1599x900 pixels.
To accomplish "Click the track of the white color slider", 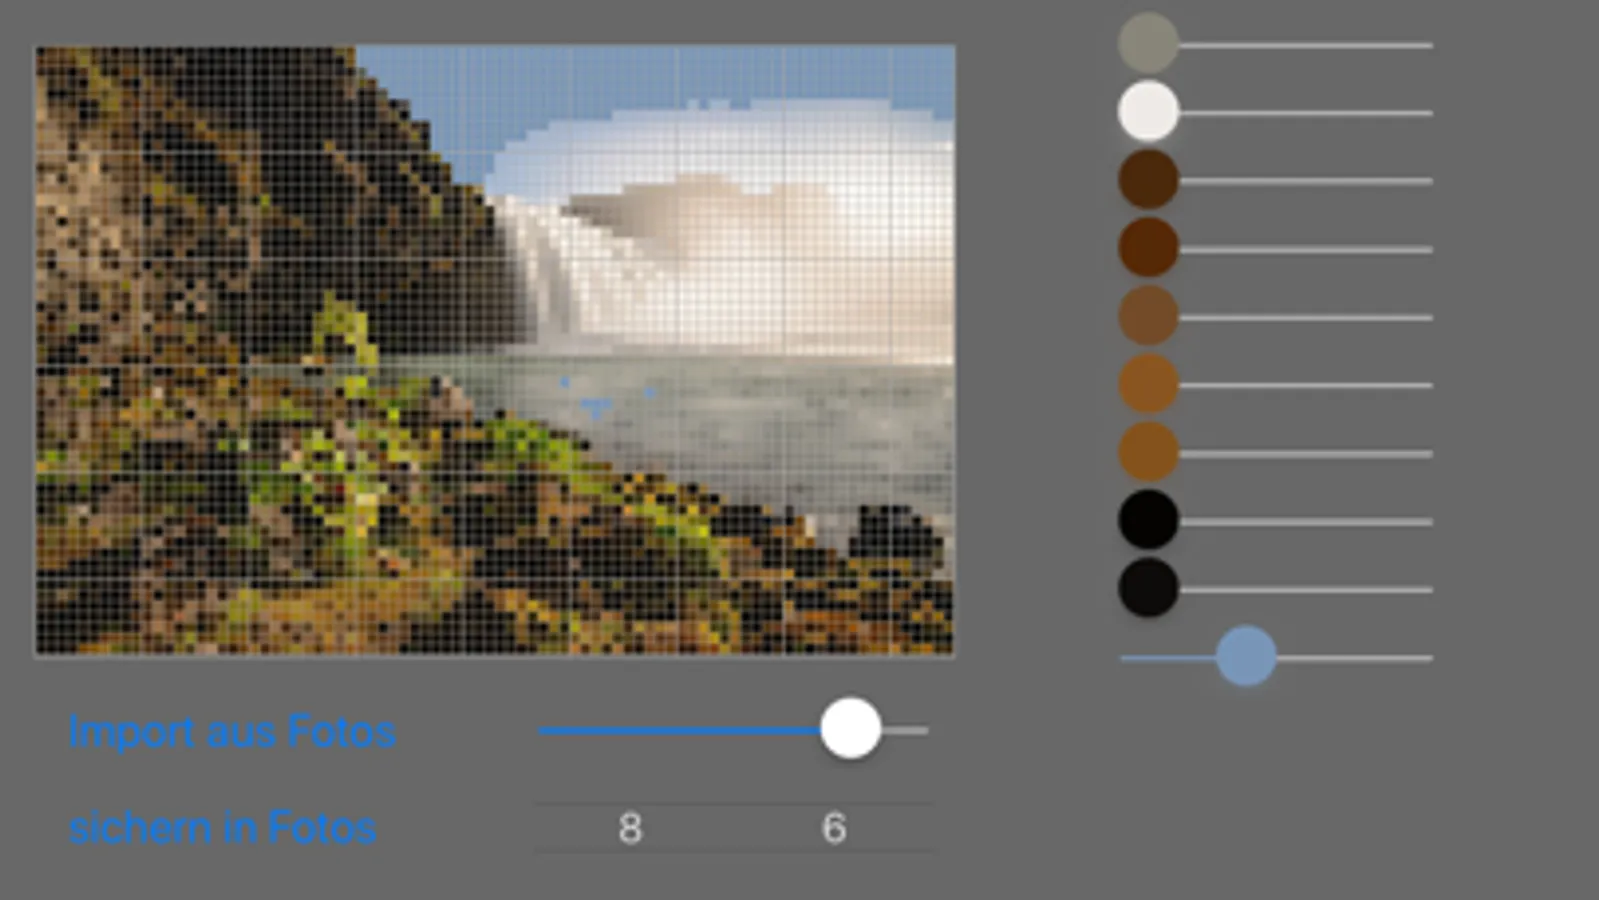I will 1306,113.
